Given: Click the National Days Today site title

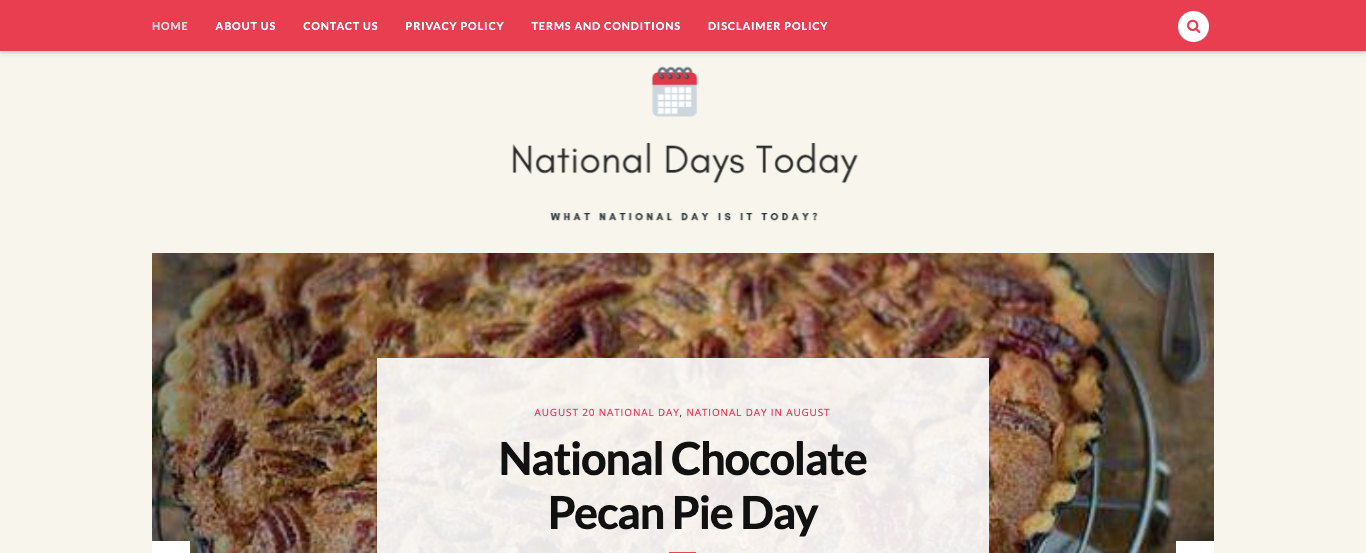Looking at the screenshot, I should pos(684,161).
